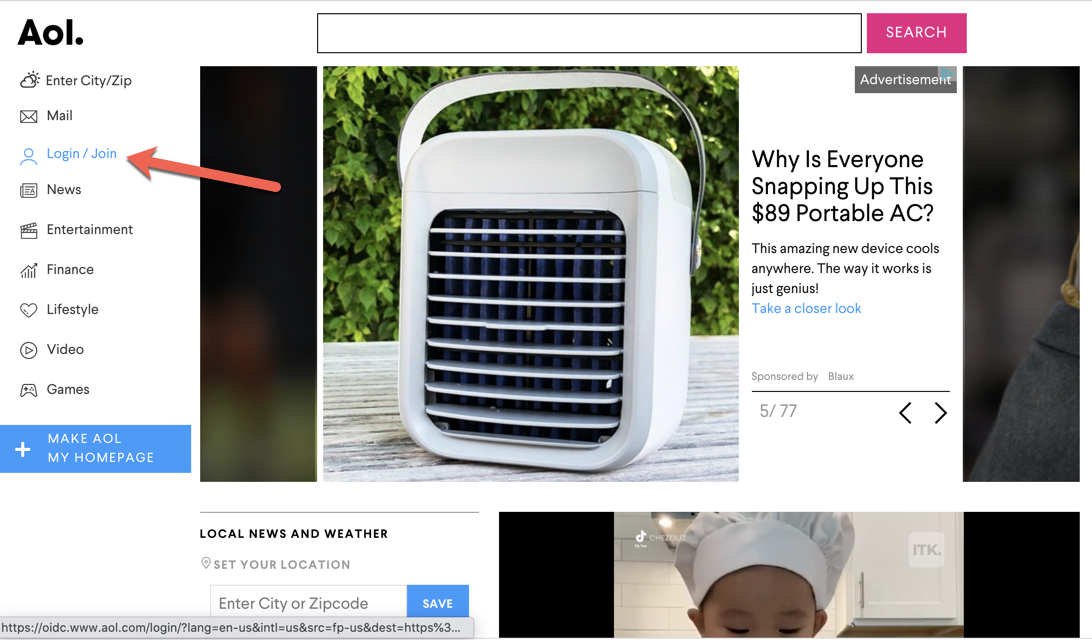Screen dimensions: 1092x640
Task: Open the portable AC ad image
Action: pyautogui.click(x=531, y=274)
